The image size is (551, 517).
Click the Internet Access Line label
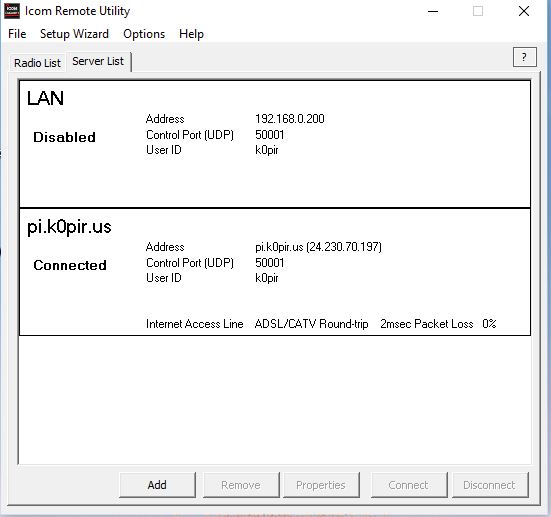click(x=195, y=324)
